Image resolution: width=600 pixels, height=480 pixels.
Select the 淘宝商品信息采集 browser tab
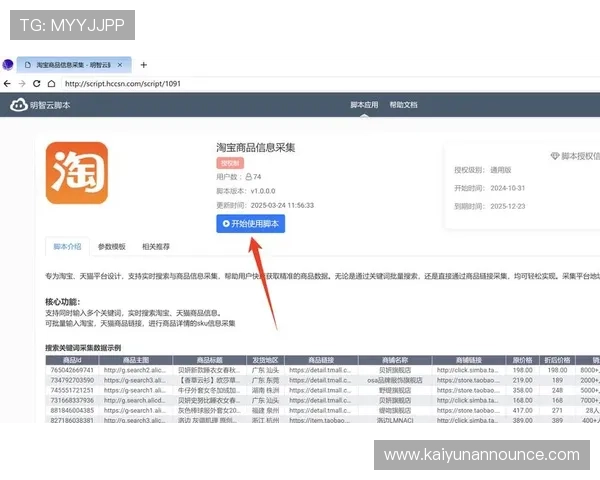[x=74, y=65]
